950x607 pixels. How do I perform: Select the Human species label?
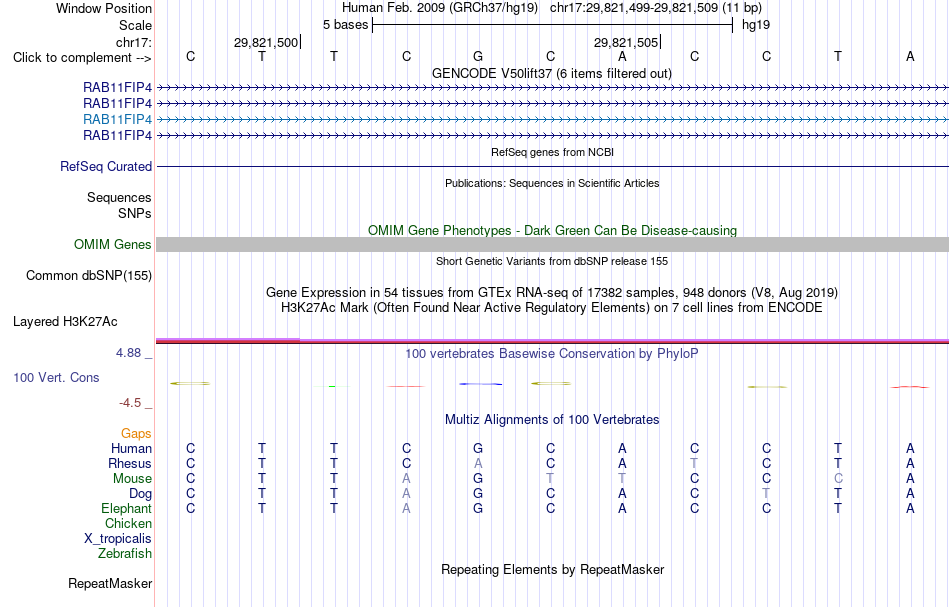pyautogui.click(x=131, y=448)
